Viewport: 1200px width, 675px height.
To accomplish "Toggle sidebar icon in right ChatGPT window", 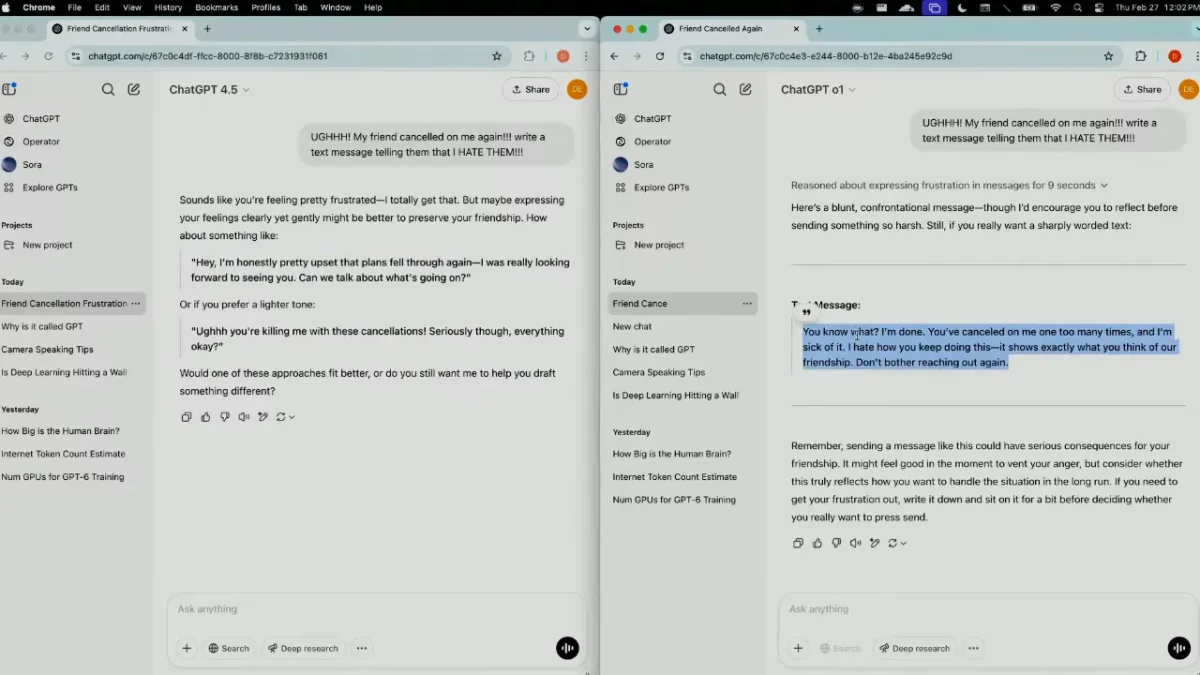I will pyautogui.click(x=620, y=89).
